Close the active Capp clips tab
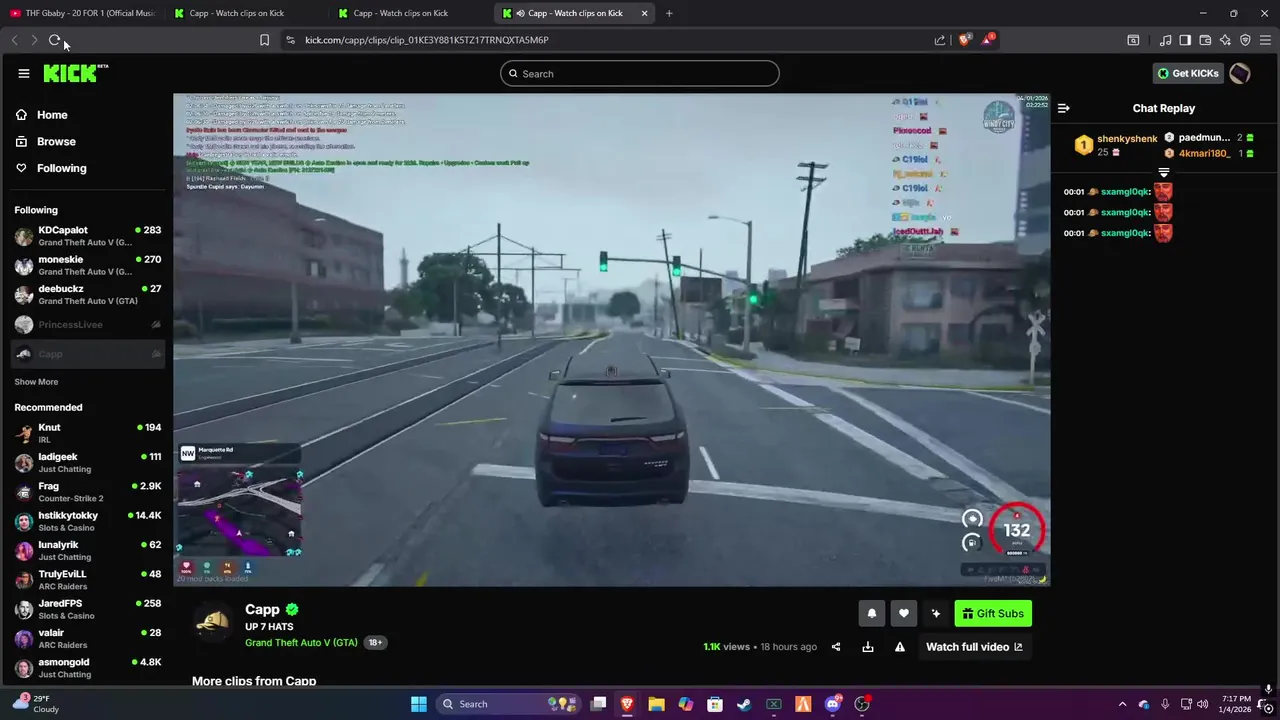 tap(644, 13)
